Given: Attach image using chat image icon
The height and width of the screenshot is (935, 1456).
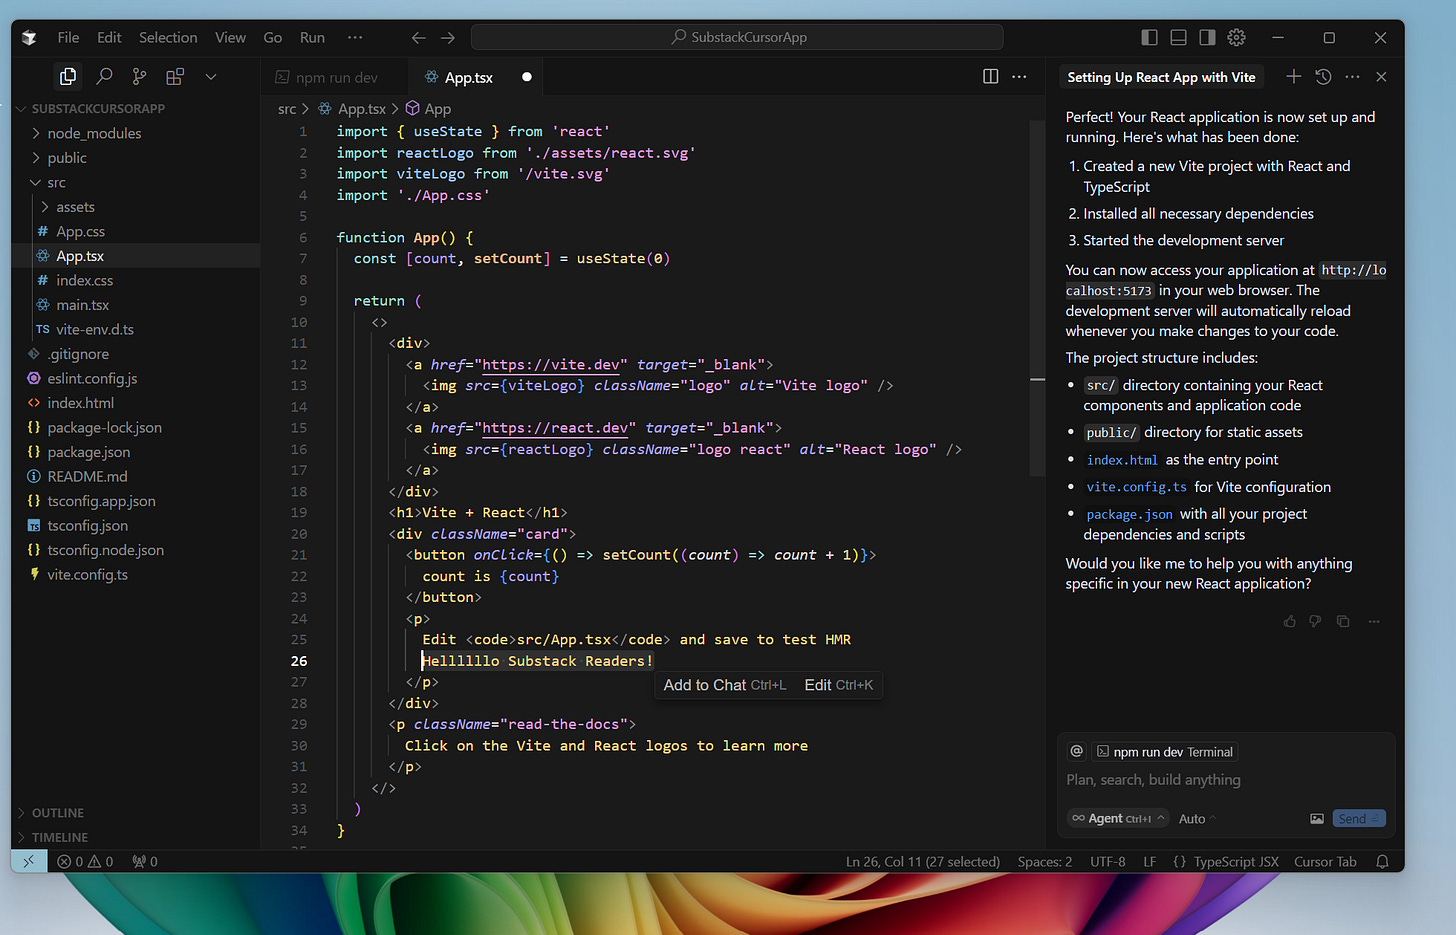Looking at the screenshot, I should [1317, 818].
